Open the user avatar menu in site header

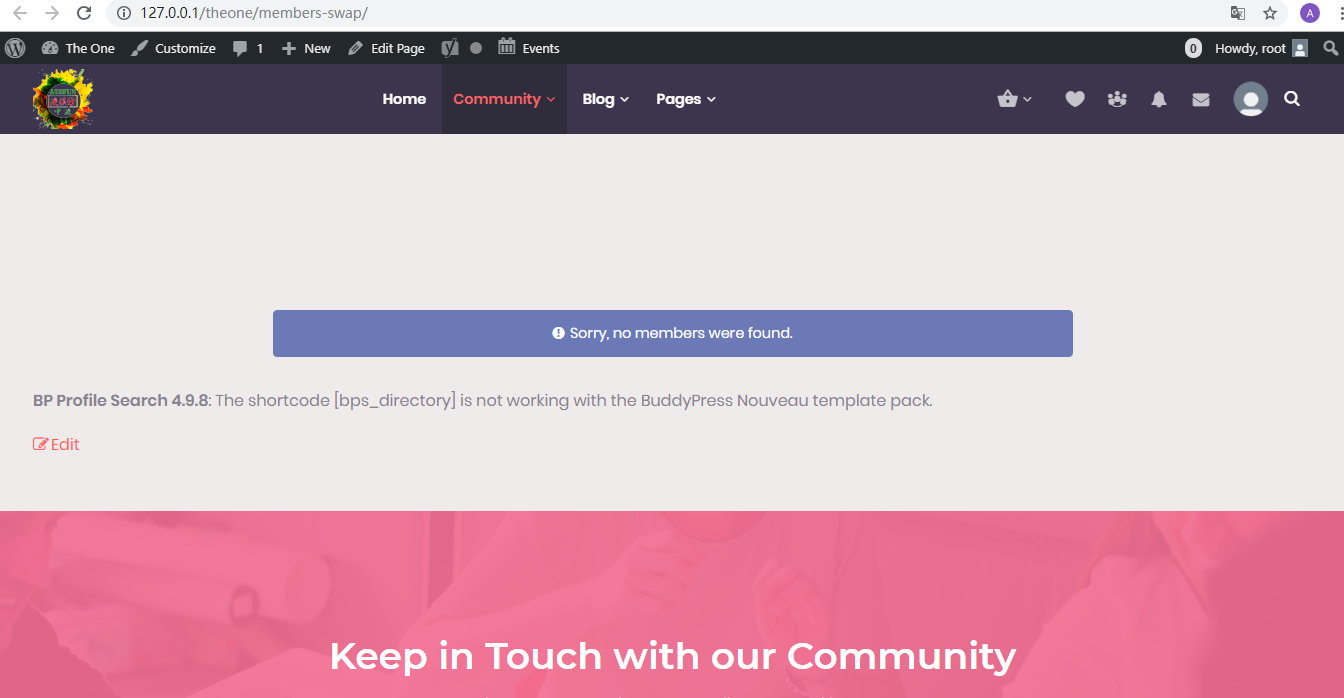click(x=1251, y=99)
